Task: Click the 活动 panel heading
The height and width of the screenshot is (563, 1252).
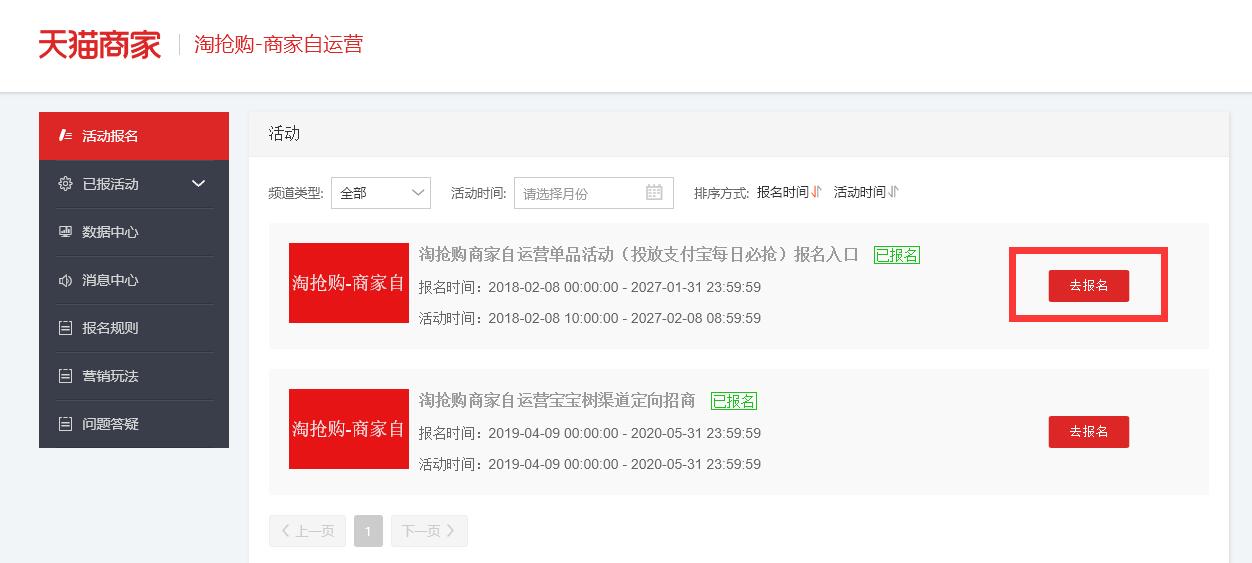Action: pos(284,134)
